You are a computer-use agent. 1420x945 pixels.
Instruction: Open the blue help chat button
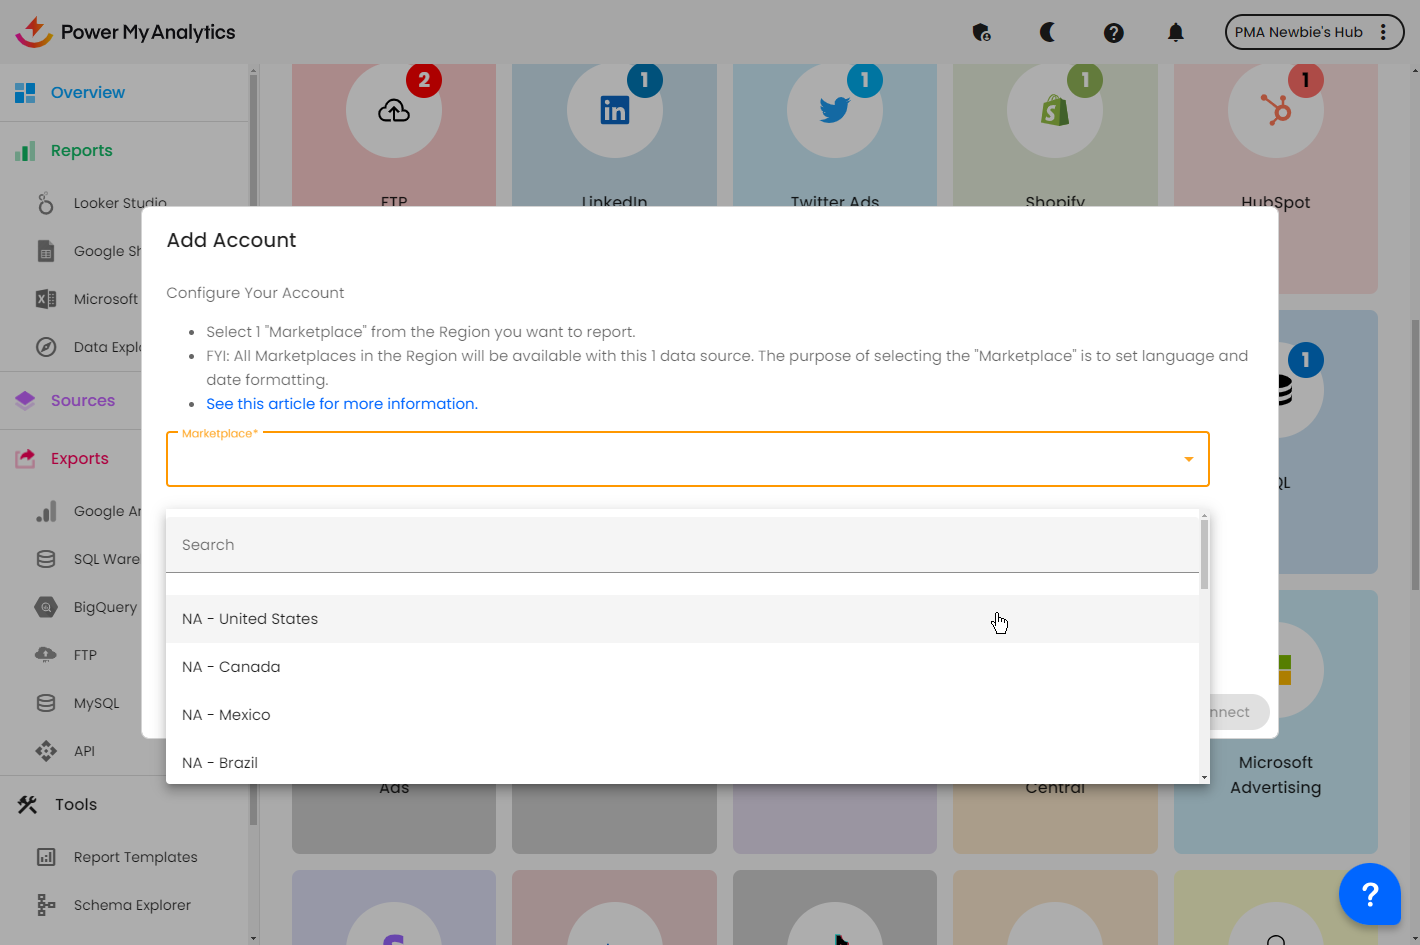point(1369,894)
